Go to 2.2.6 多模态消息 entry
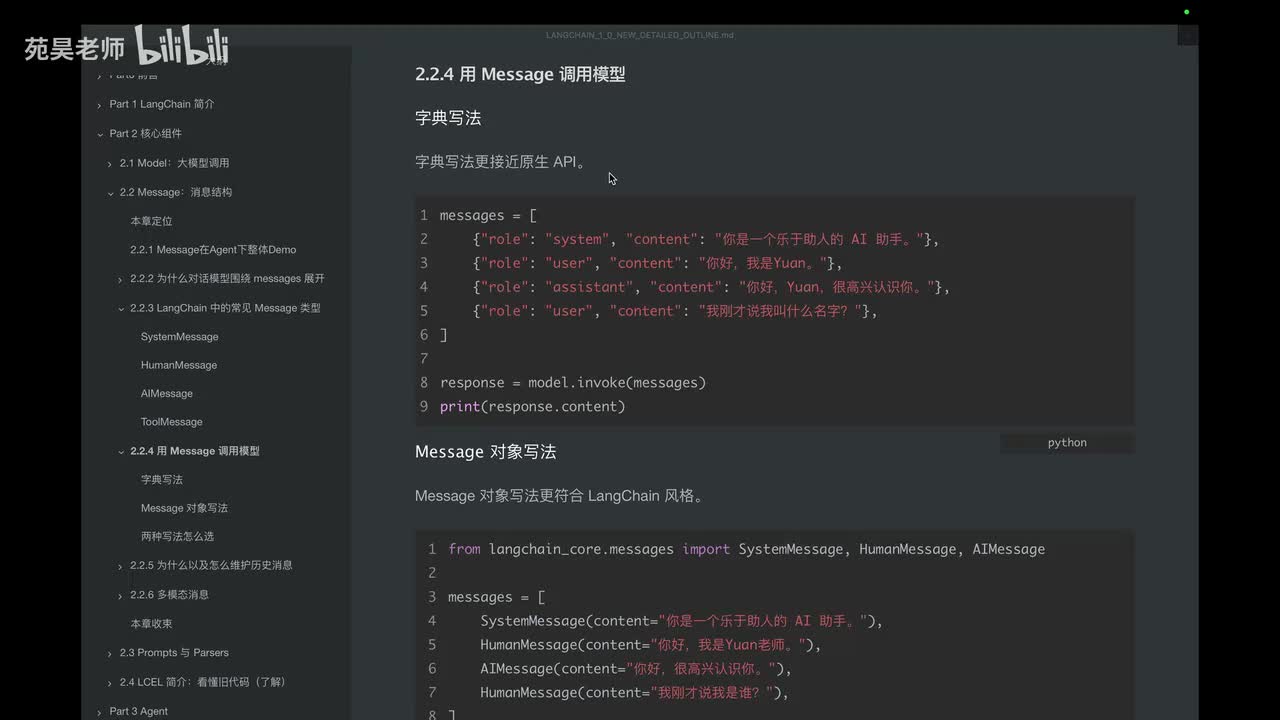This screenshot has width=1280, height=720. (x=169, y=594)
